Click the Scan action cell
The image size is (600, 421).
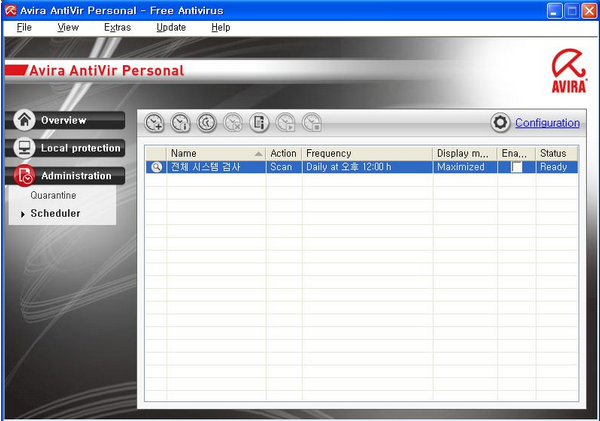284,167
